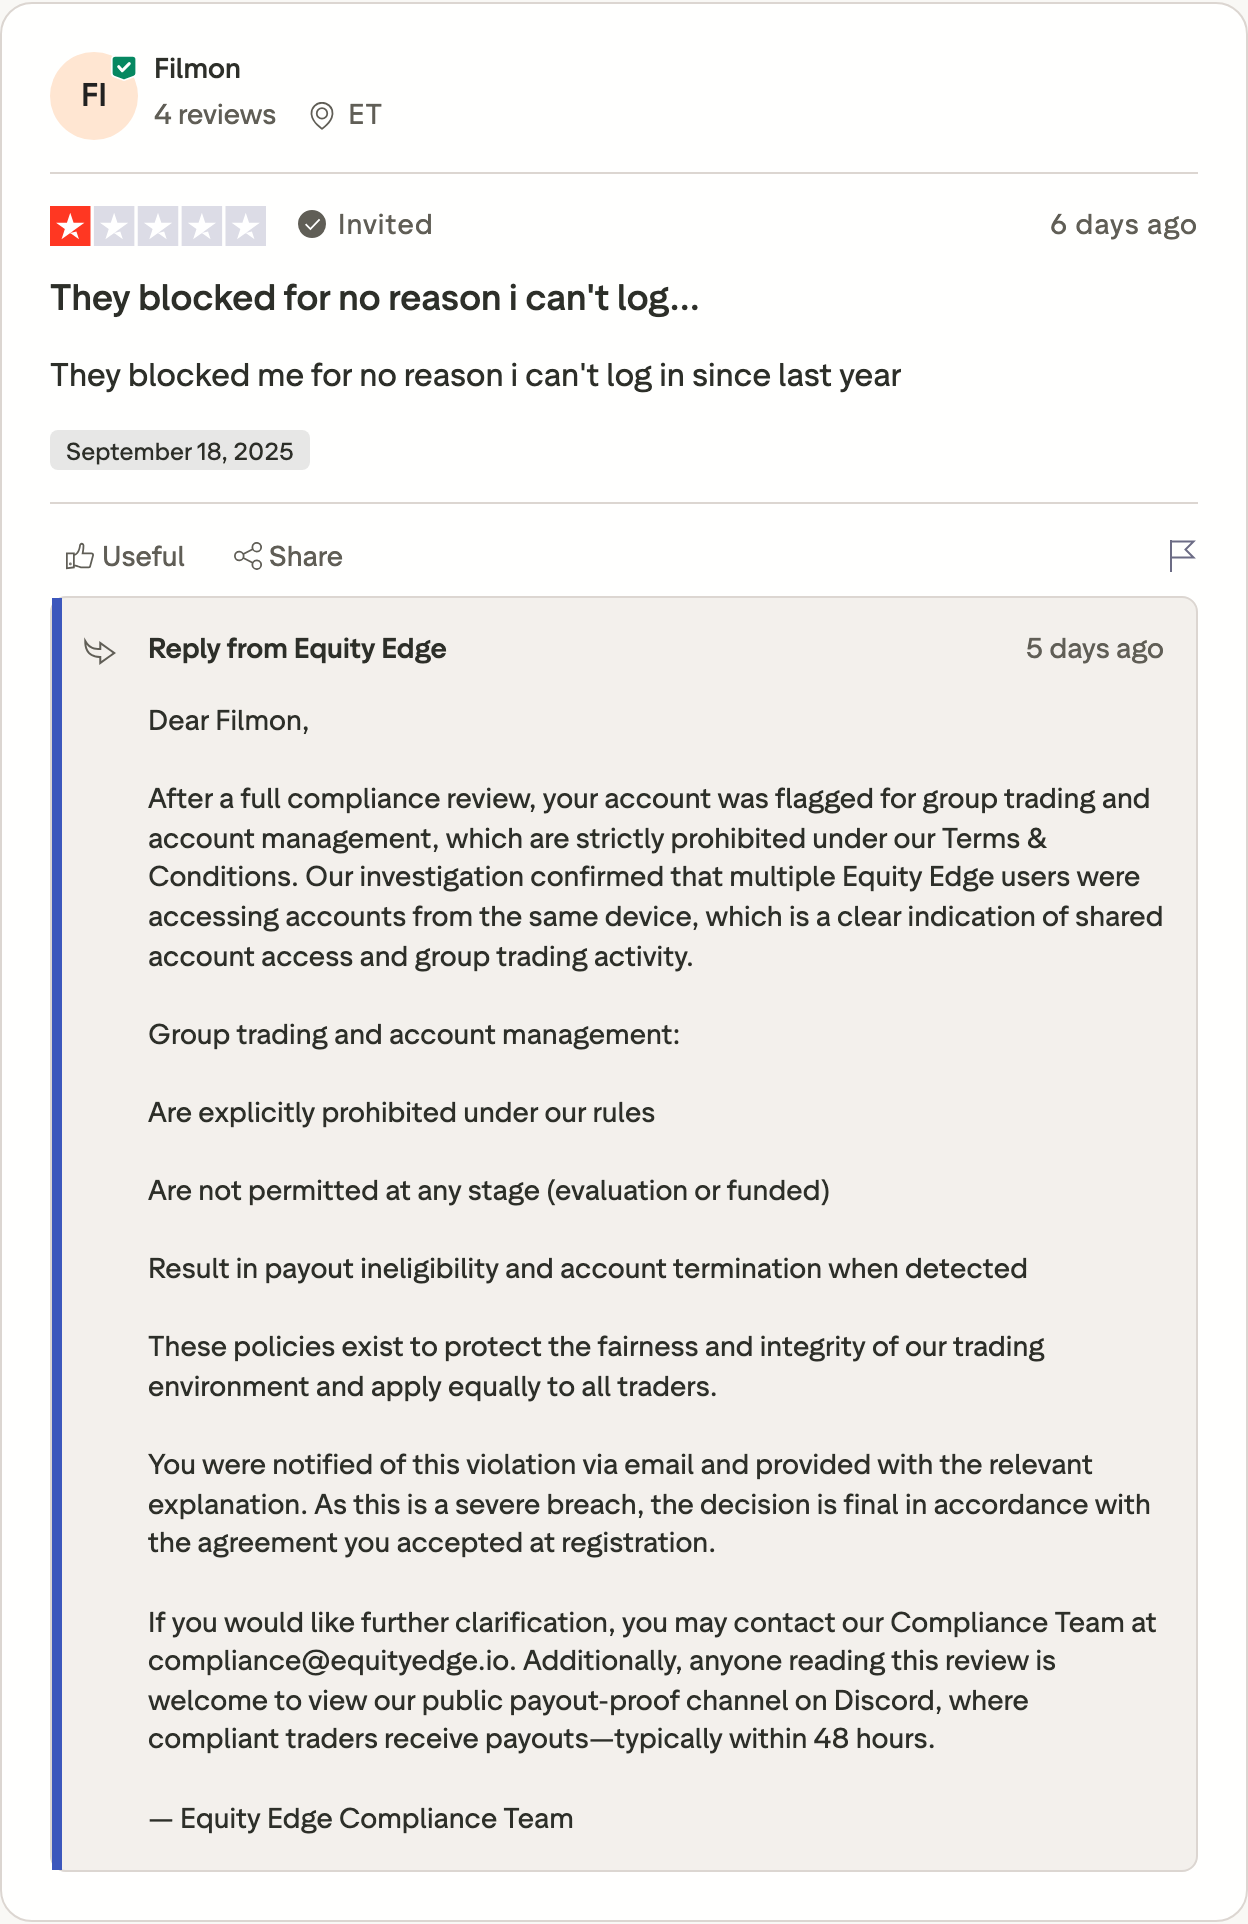Image resolution: width=1248 pixels, height=1924 pixels.
Task: Click the location pin icon beside ET
Action: [x=321, y=116]
